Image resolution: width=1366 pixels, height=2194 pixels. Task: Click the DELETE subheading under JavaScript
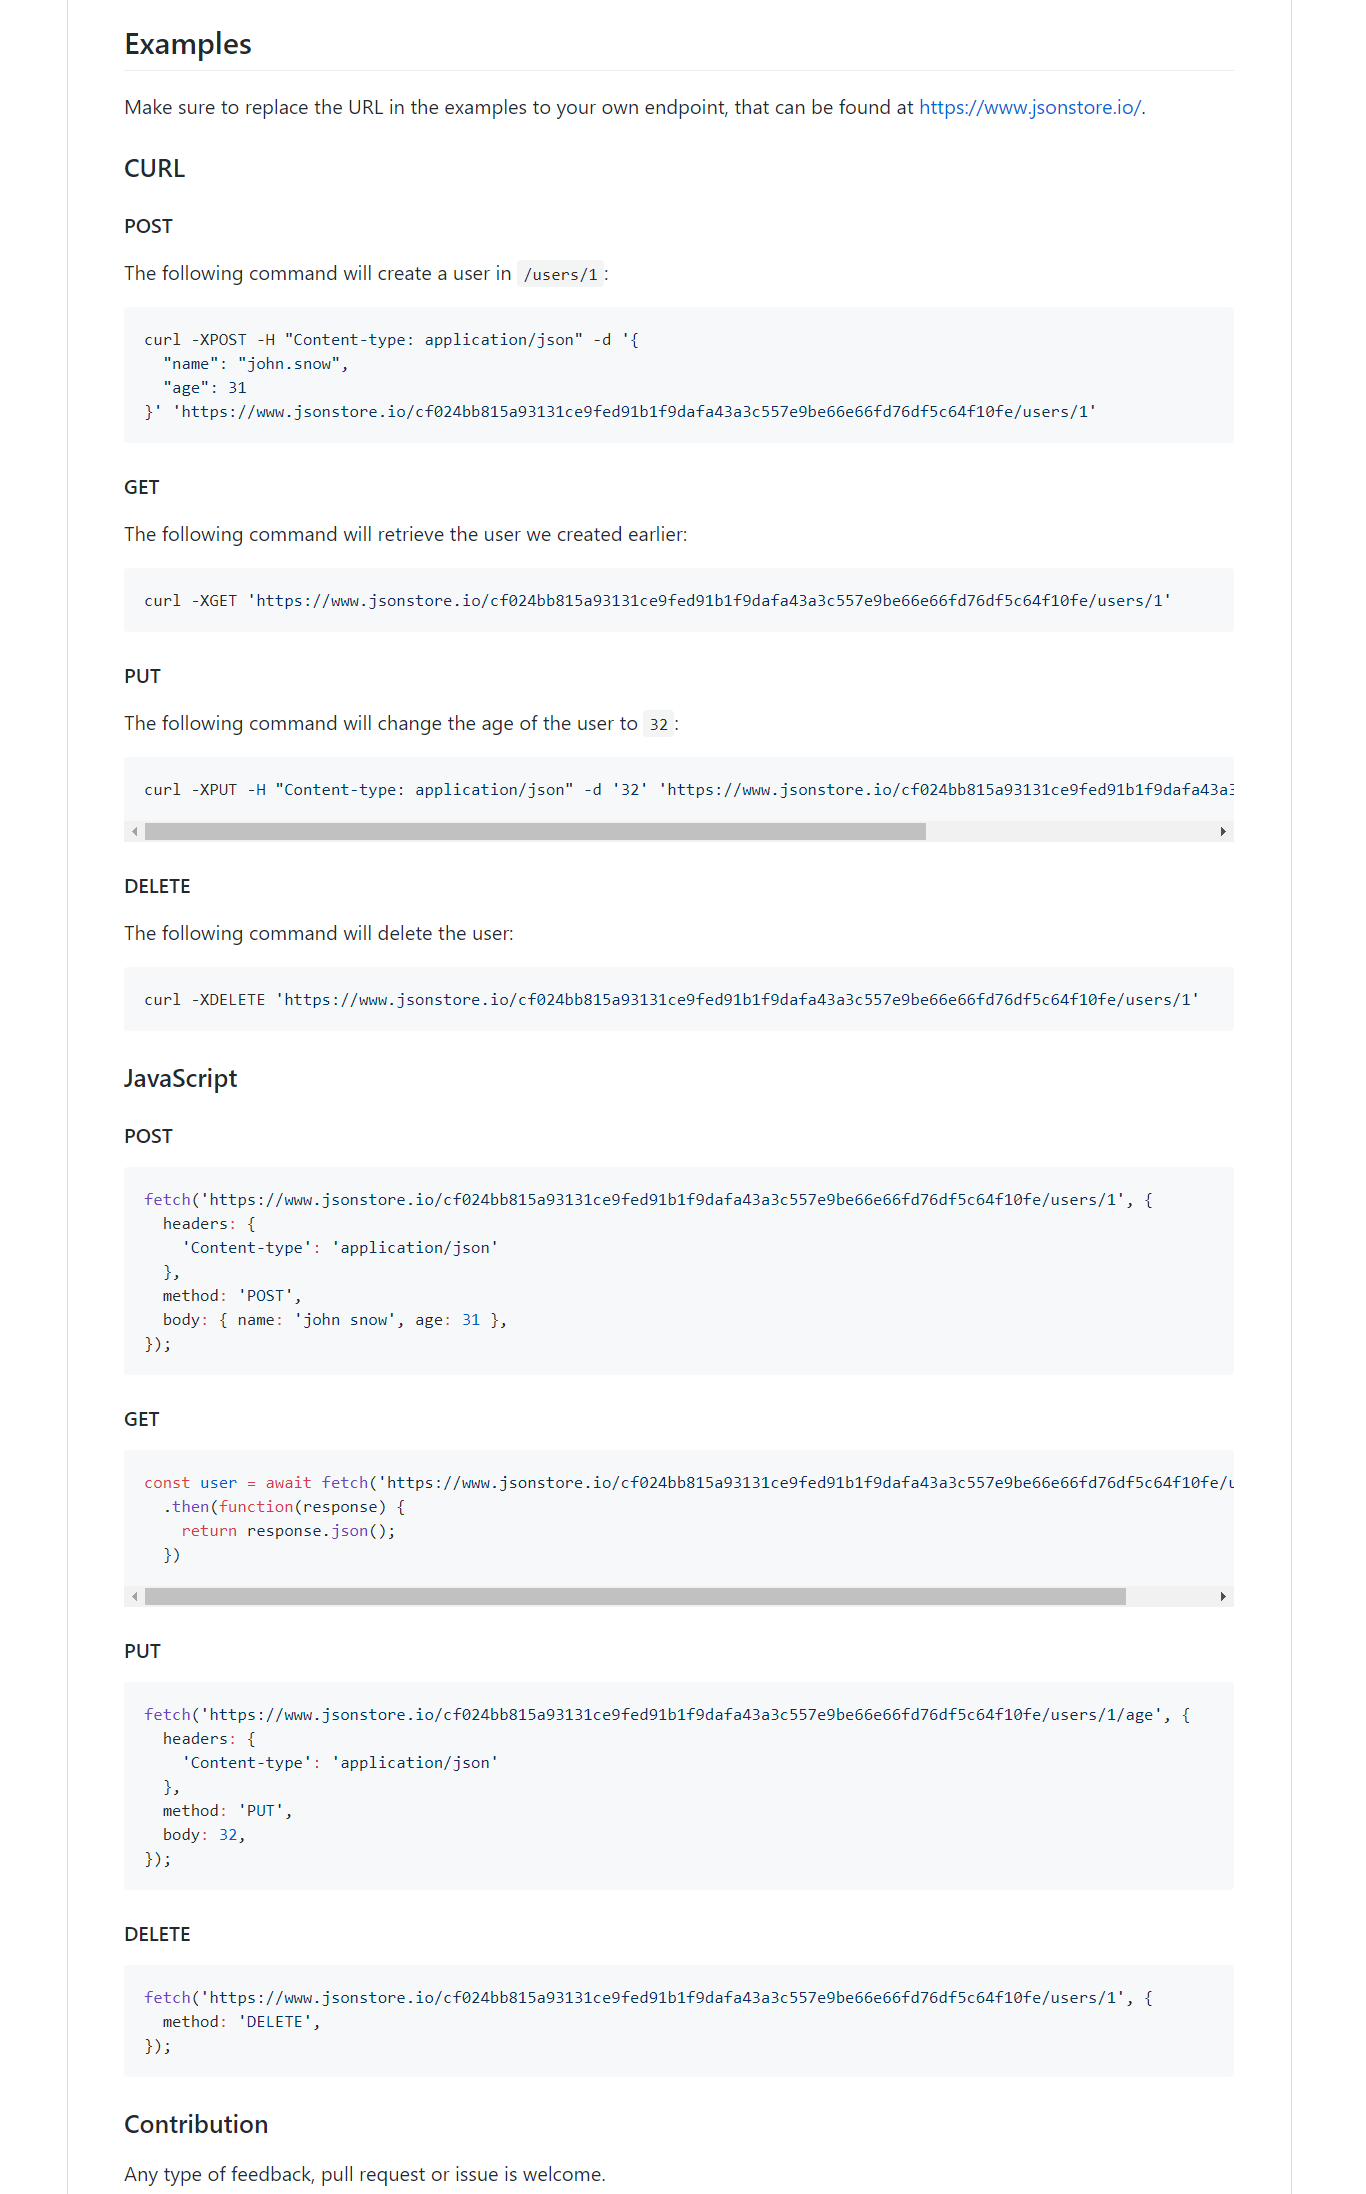[158, 1934]
